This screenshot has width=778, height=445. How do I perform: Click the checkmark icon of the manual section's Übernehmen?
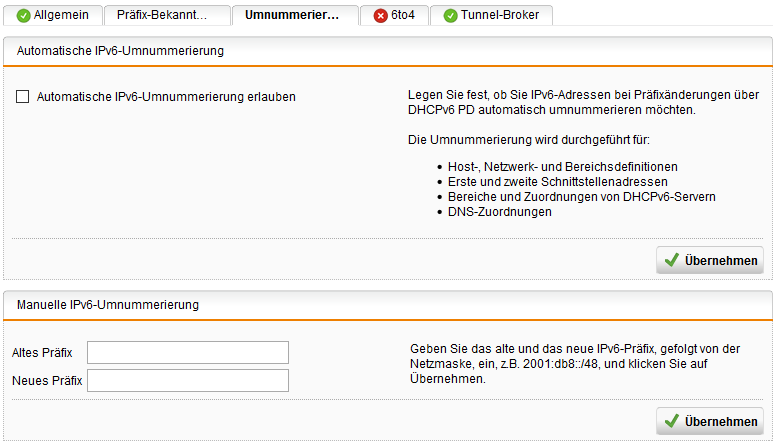coord(672,421)
